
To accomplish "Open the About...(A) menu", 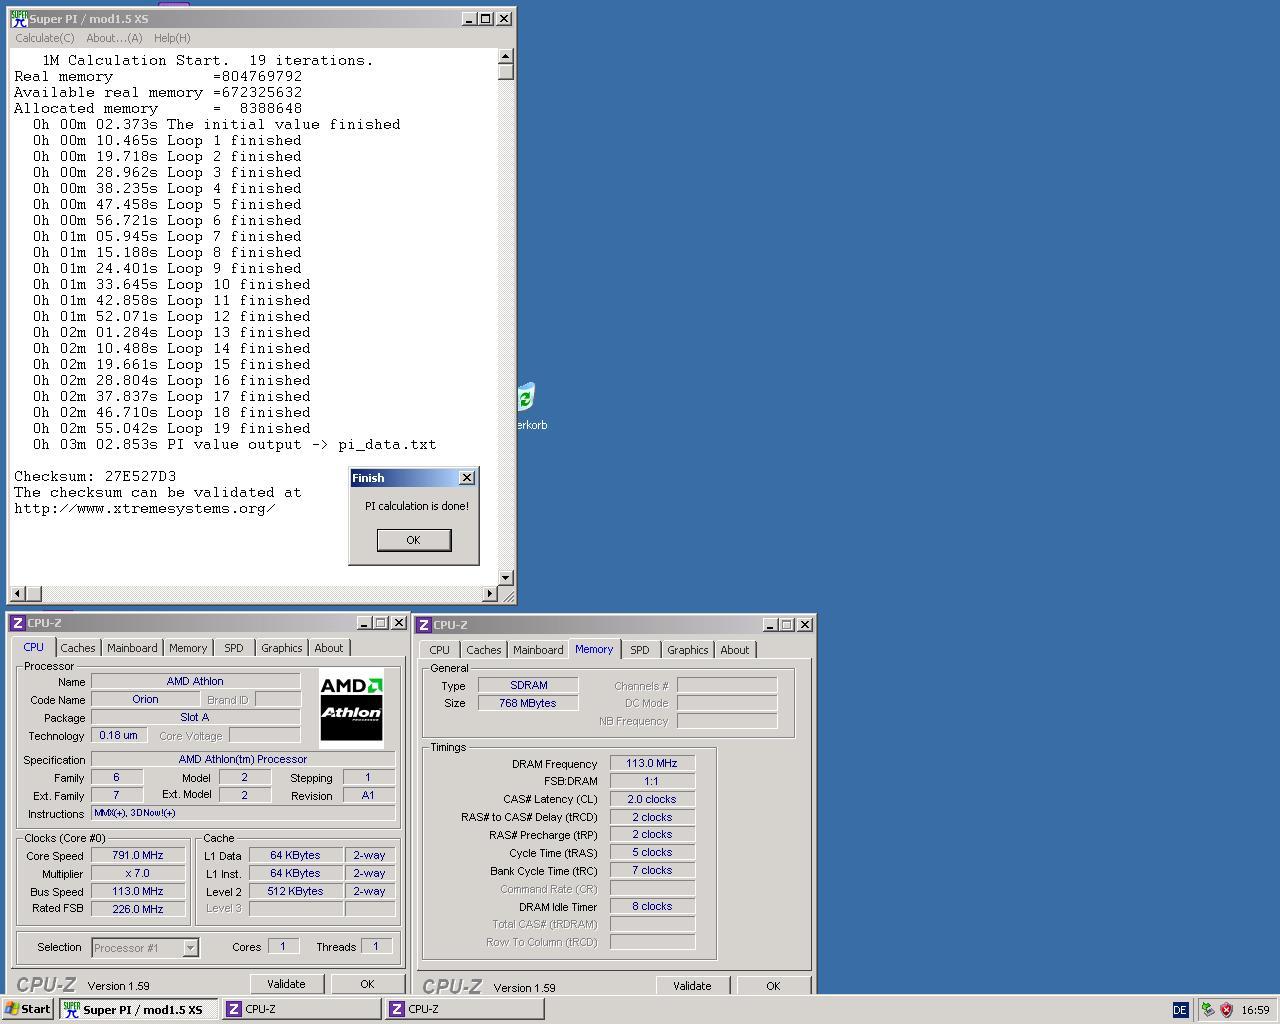I will (x=114, y=38).
